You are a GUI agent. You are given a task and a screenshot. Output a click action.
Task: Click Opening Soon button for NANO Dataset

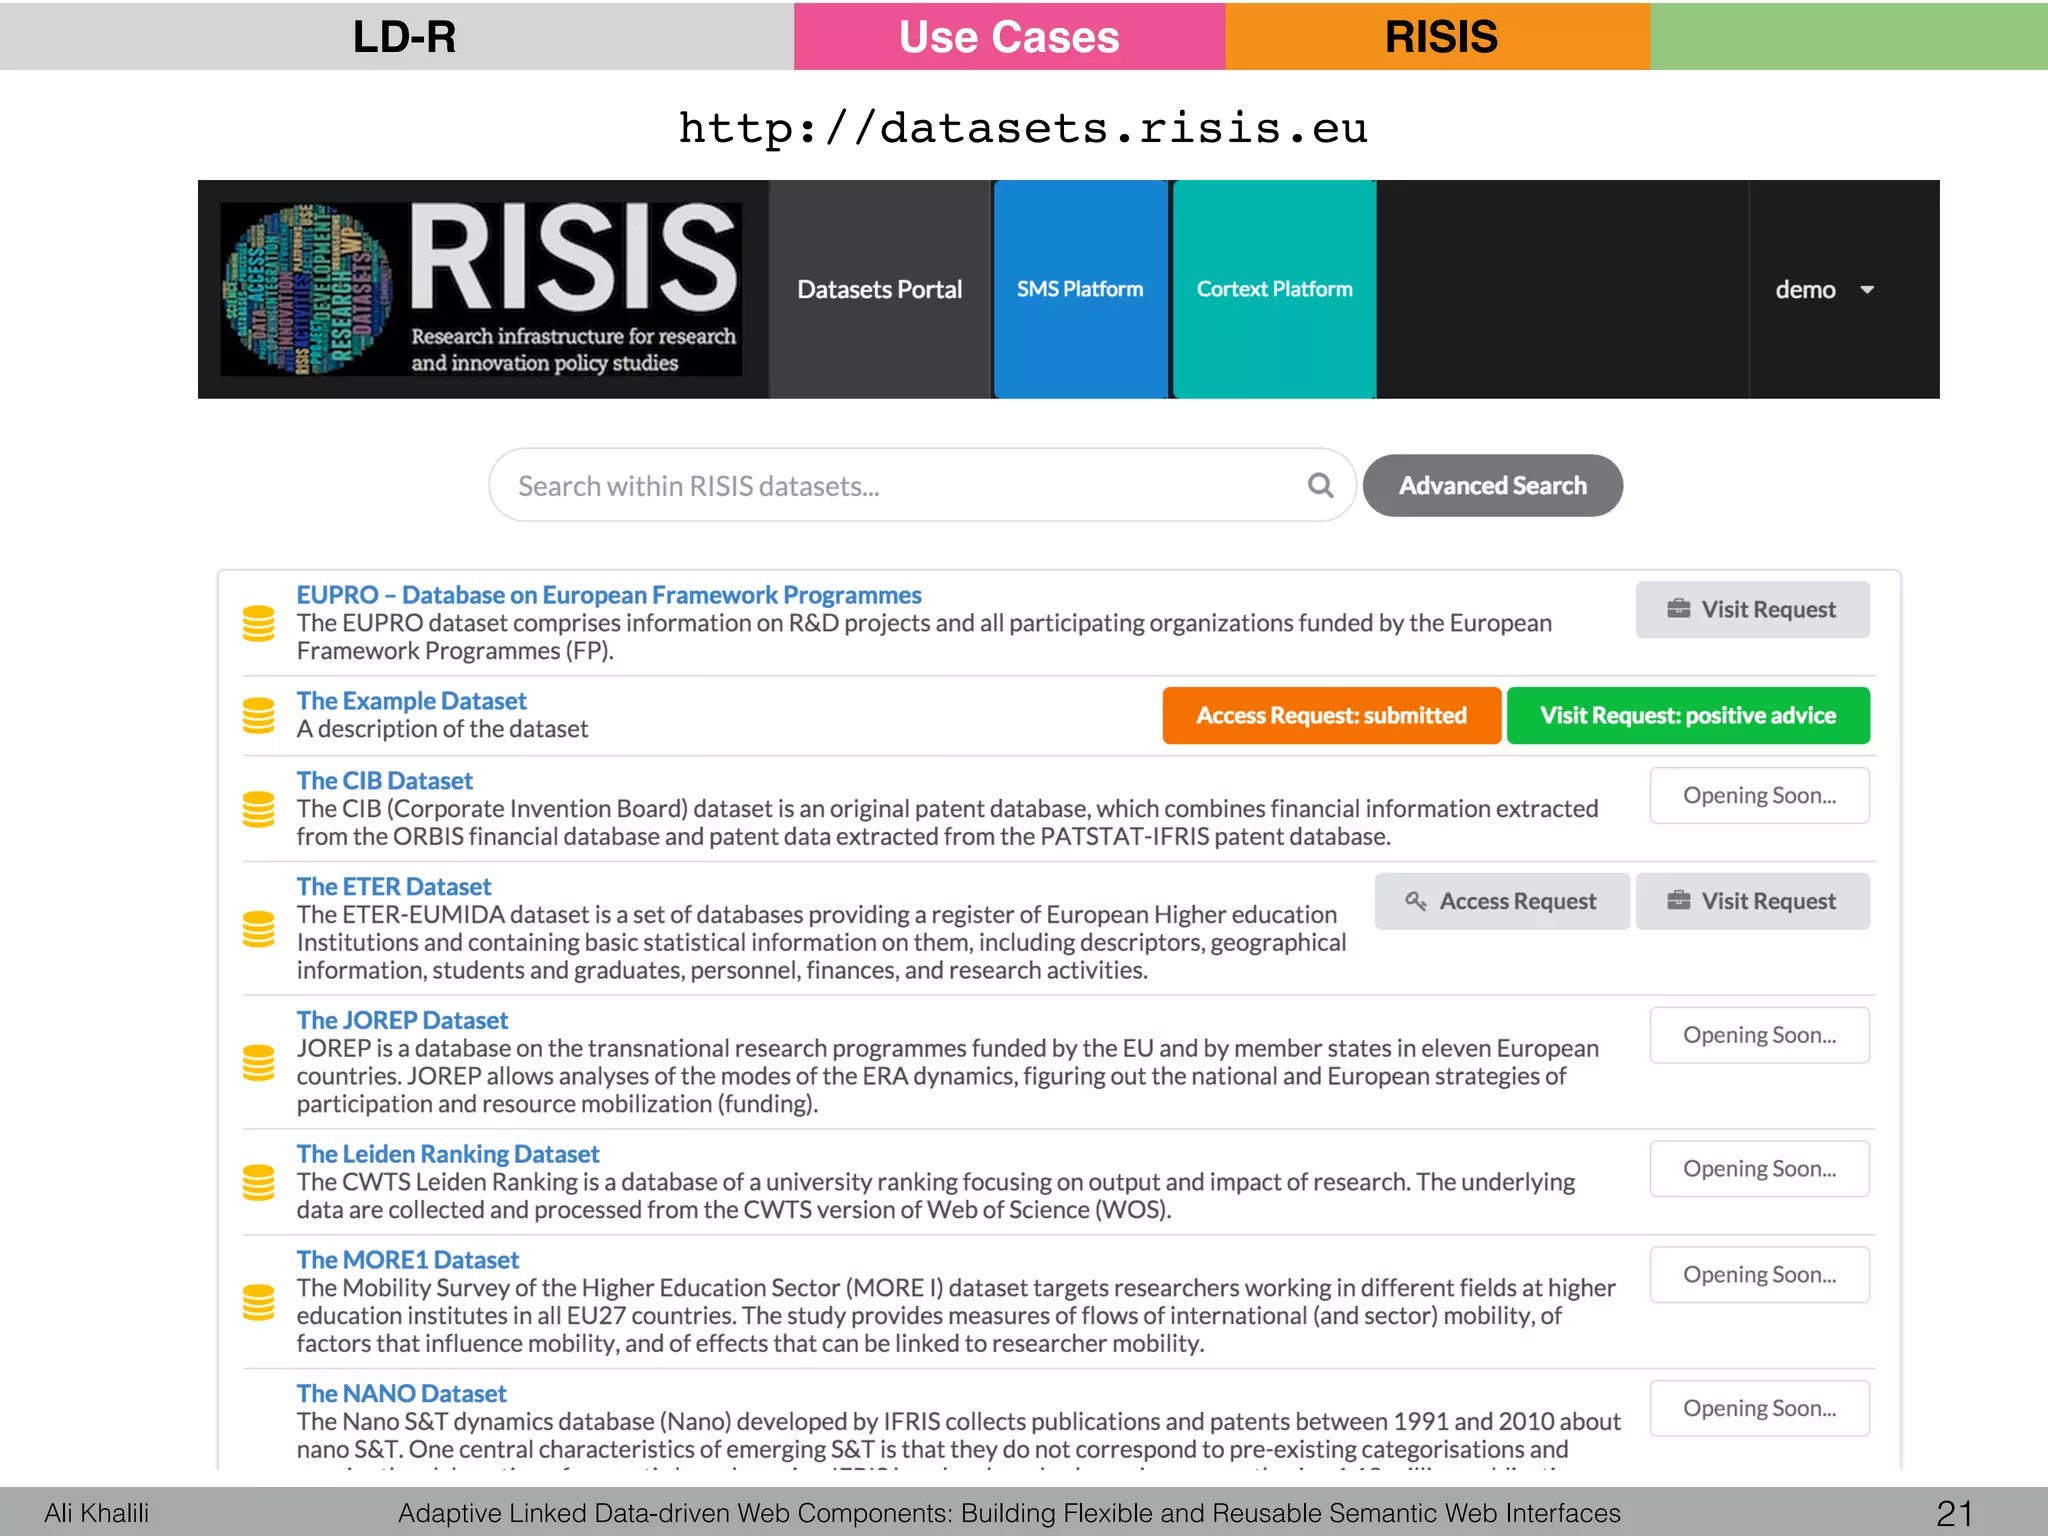[x=1759, y=1409]
